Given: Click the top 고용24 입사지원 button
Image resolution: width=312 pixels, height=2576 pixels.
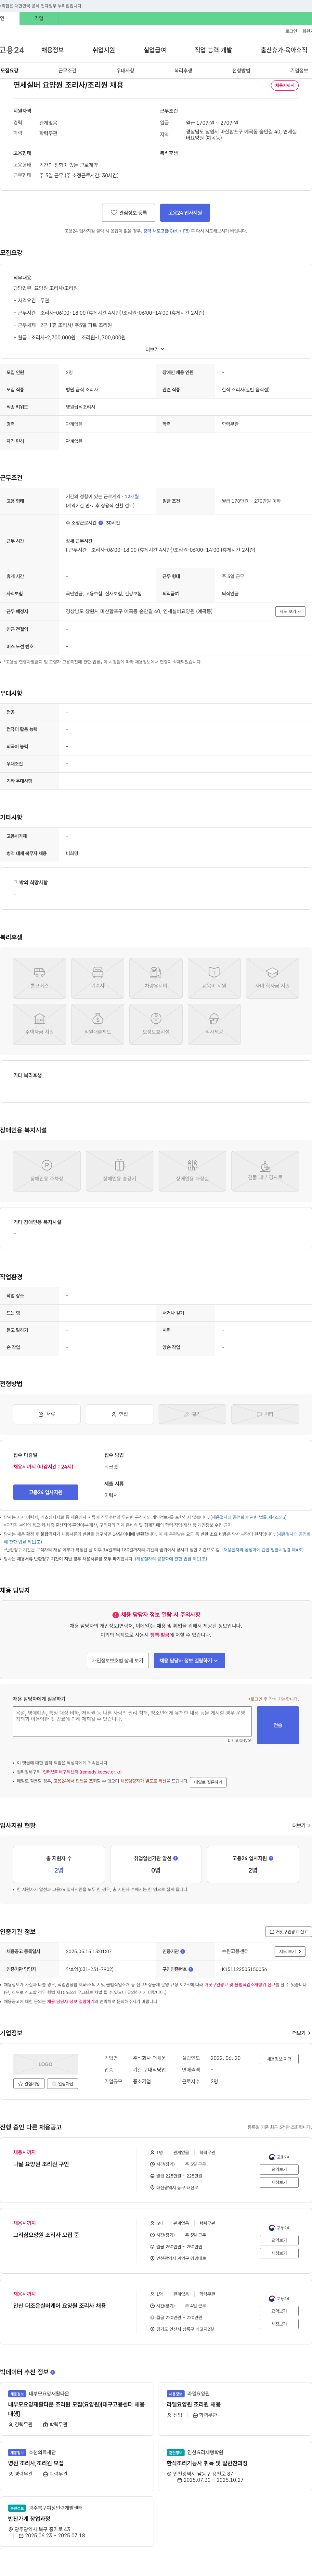Looking at the screenshot, I should pos(185,213).
